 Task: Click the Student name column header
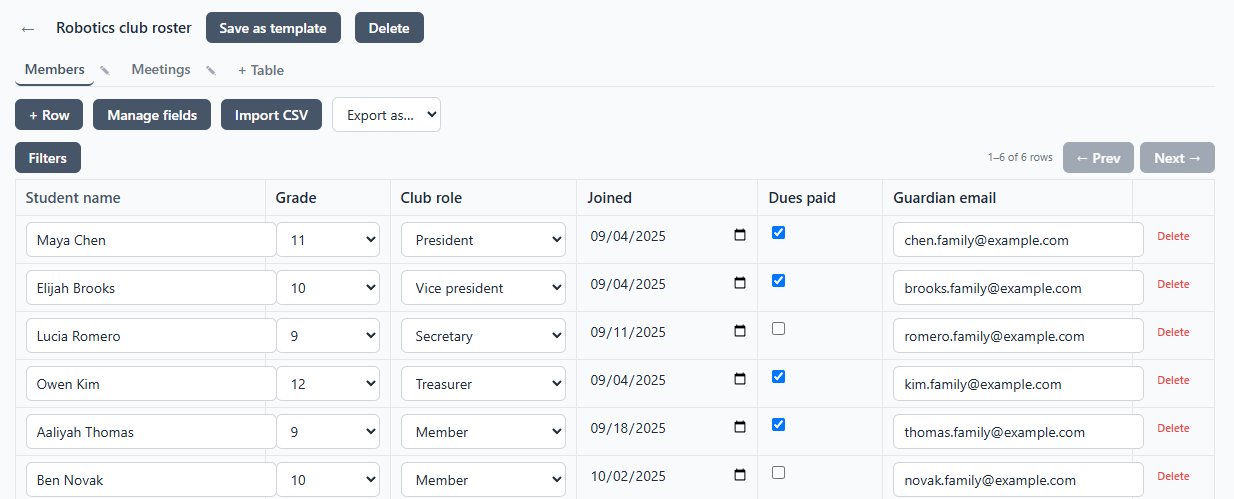(x=140, y=198)
